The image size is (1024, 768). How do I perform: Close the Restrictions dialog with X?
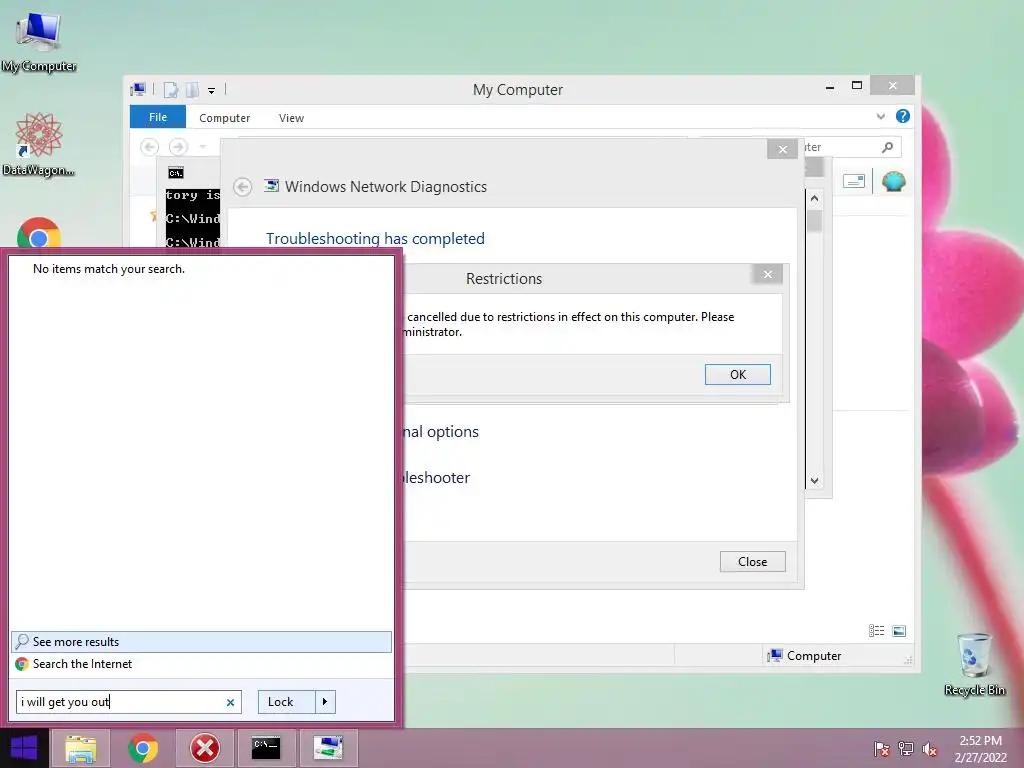768,274
